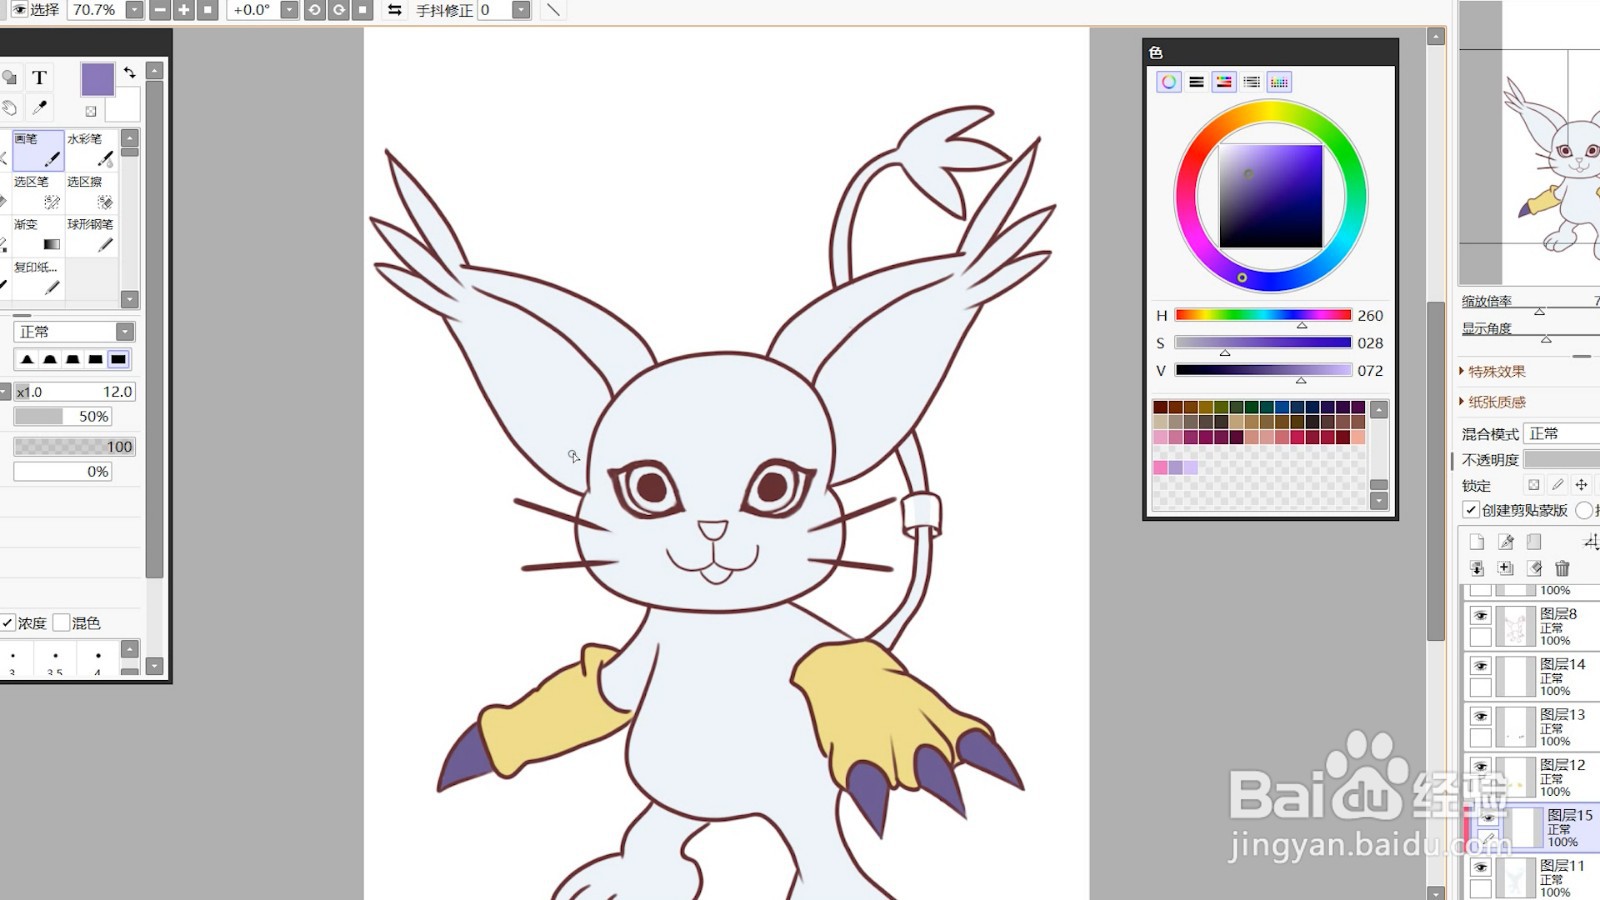Hide layer 图层11
This screenshot has width=1600, height=900.
tap(1481, 867)
